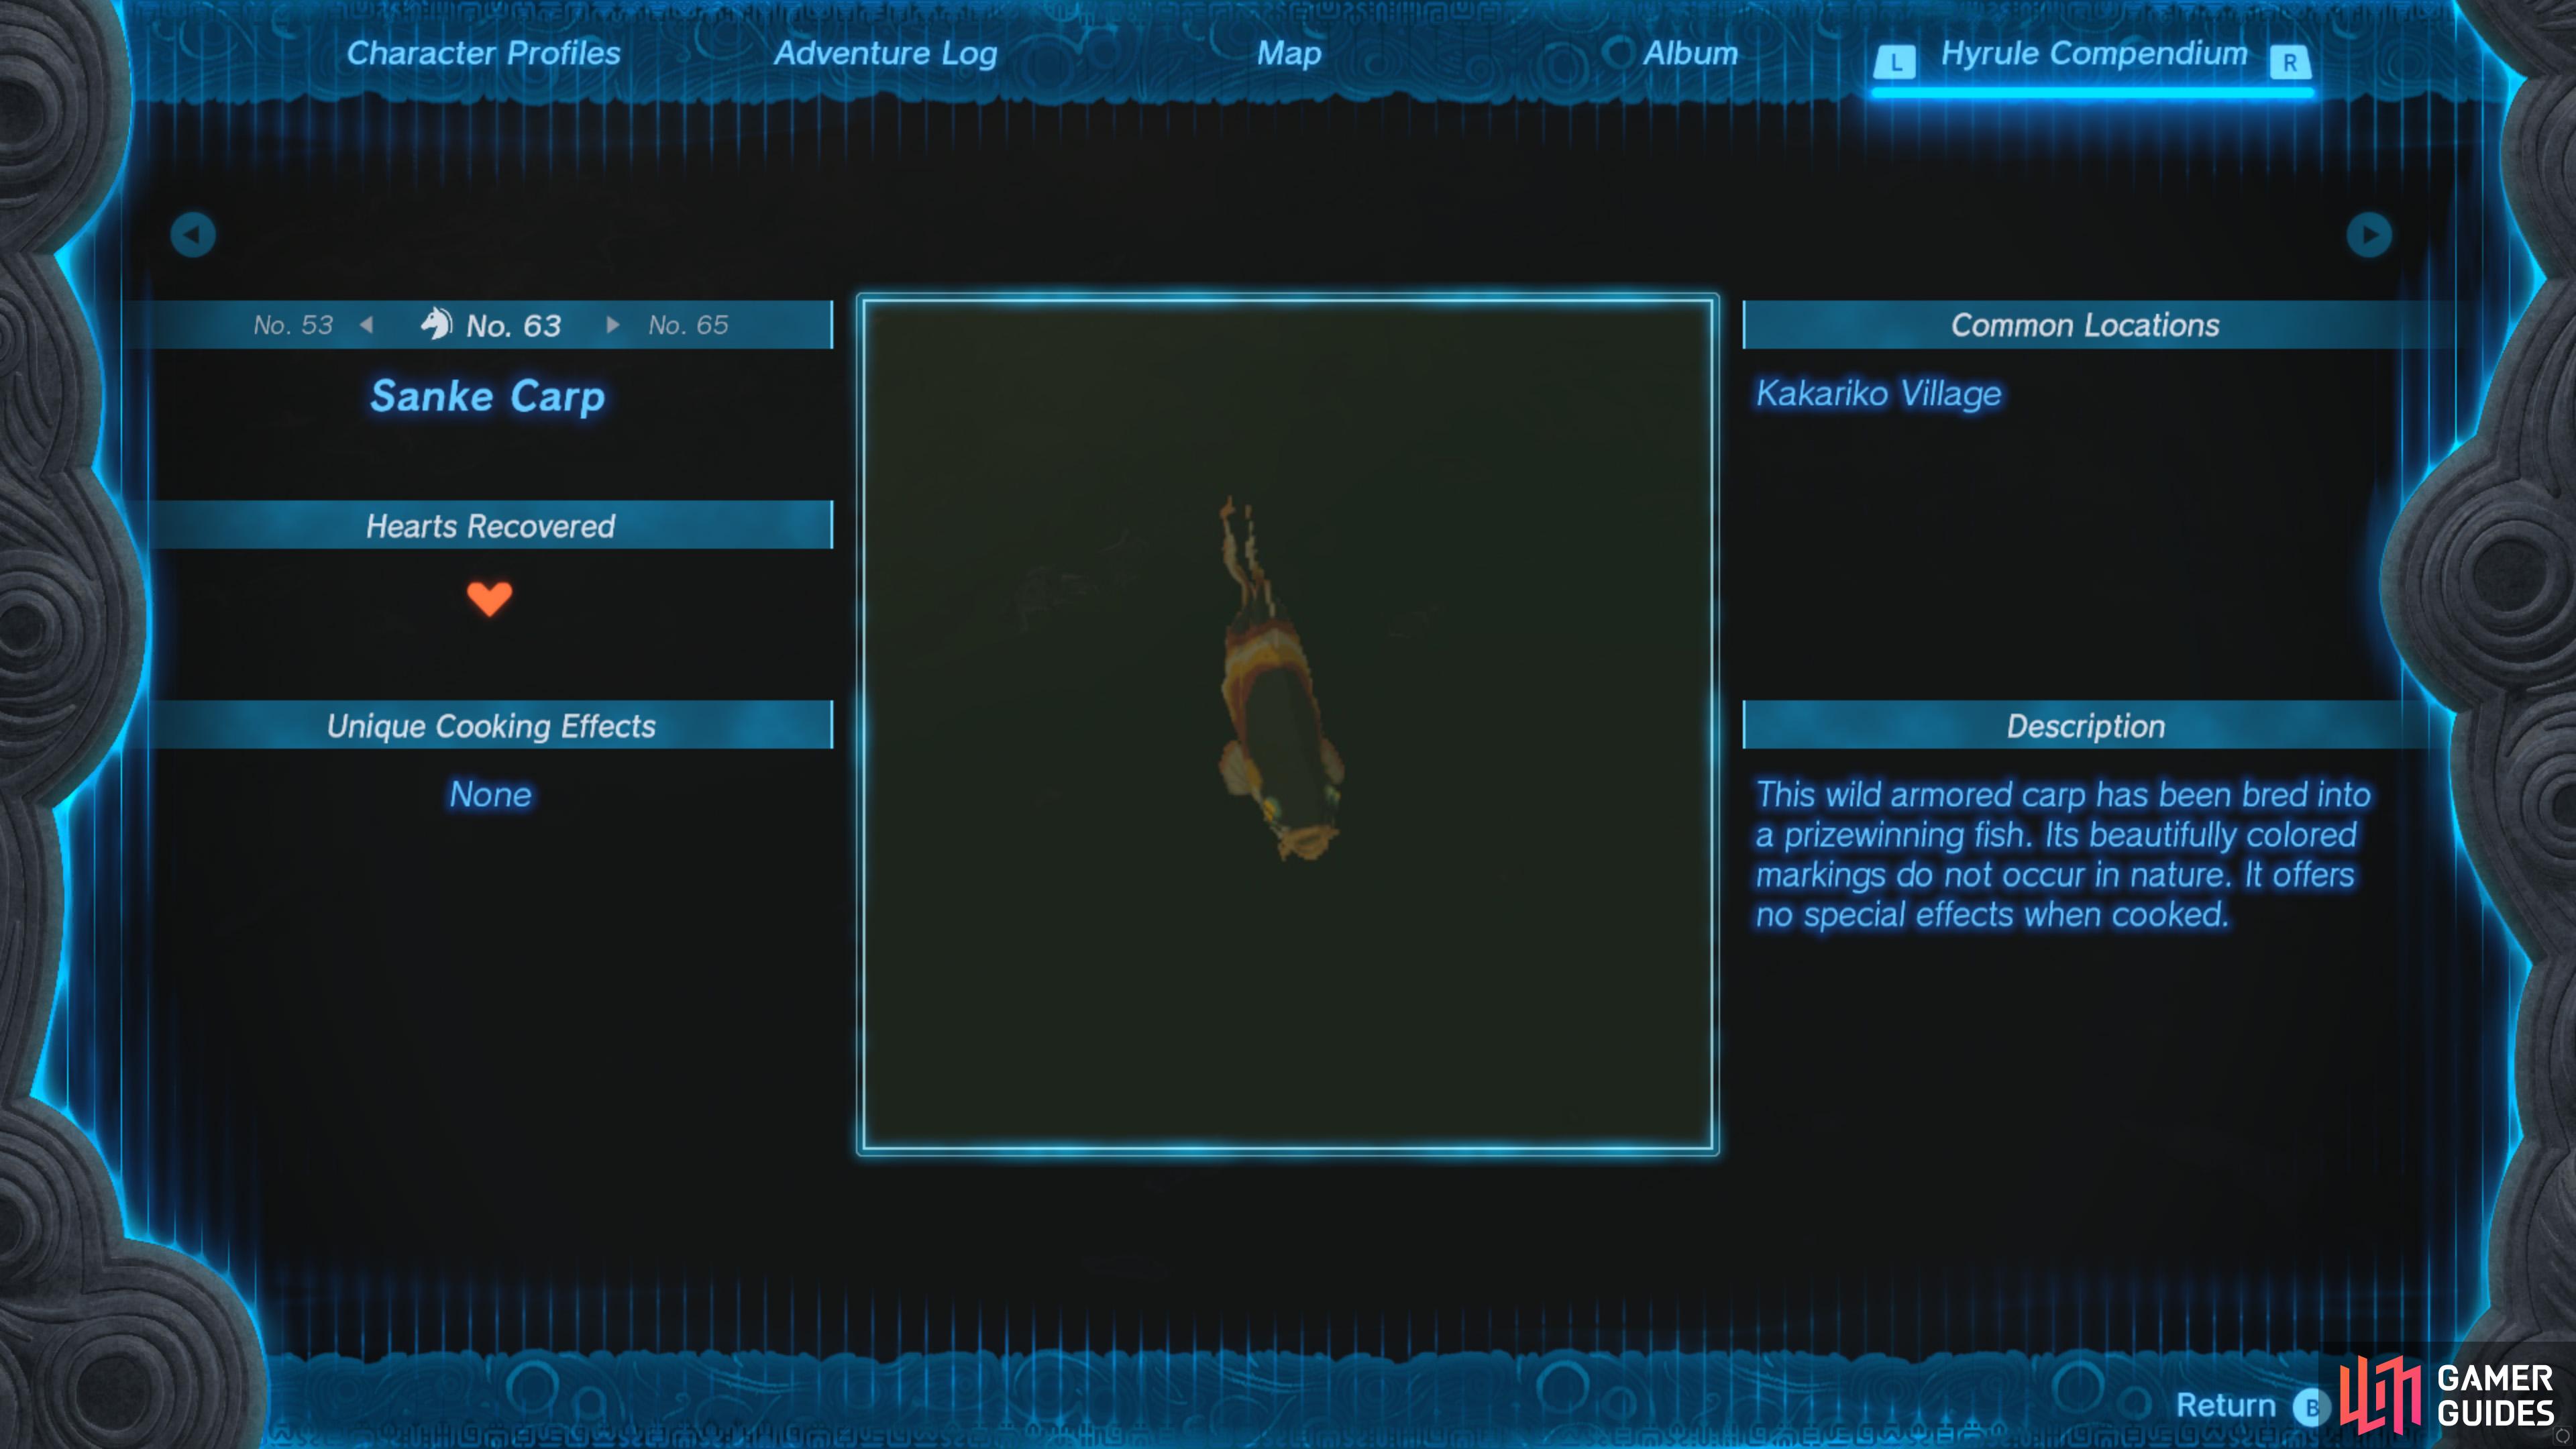
Task: Select the Kakariko Village location
Action: tap(1878, 394)
